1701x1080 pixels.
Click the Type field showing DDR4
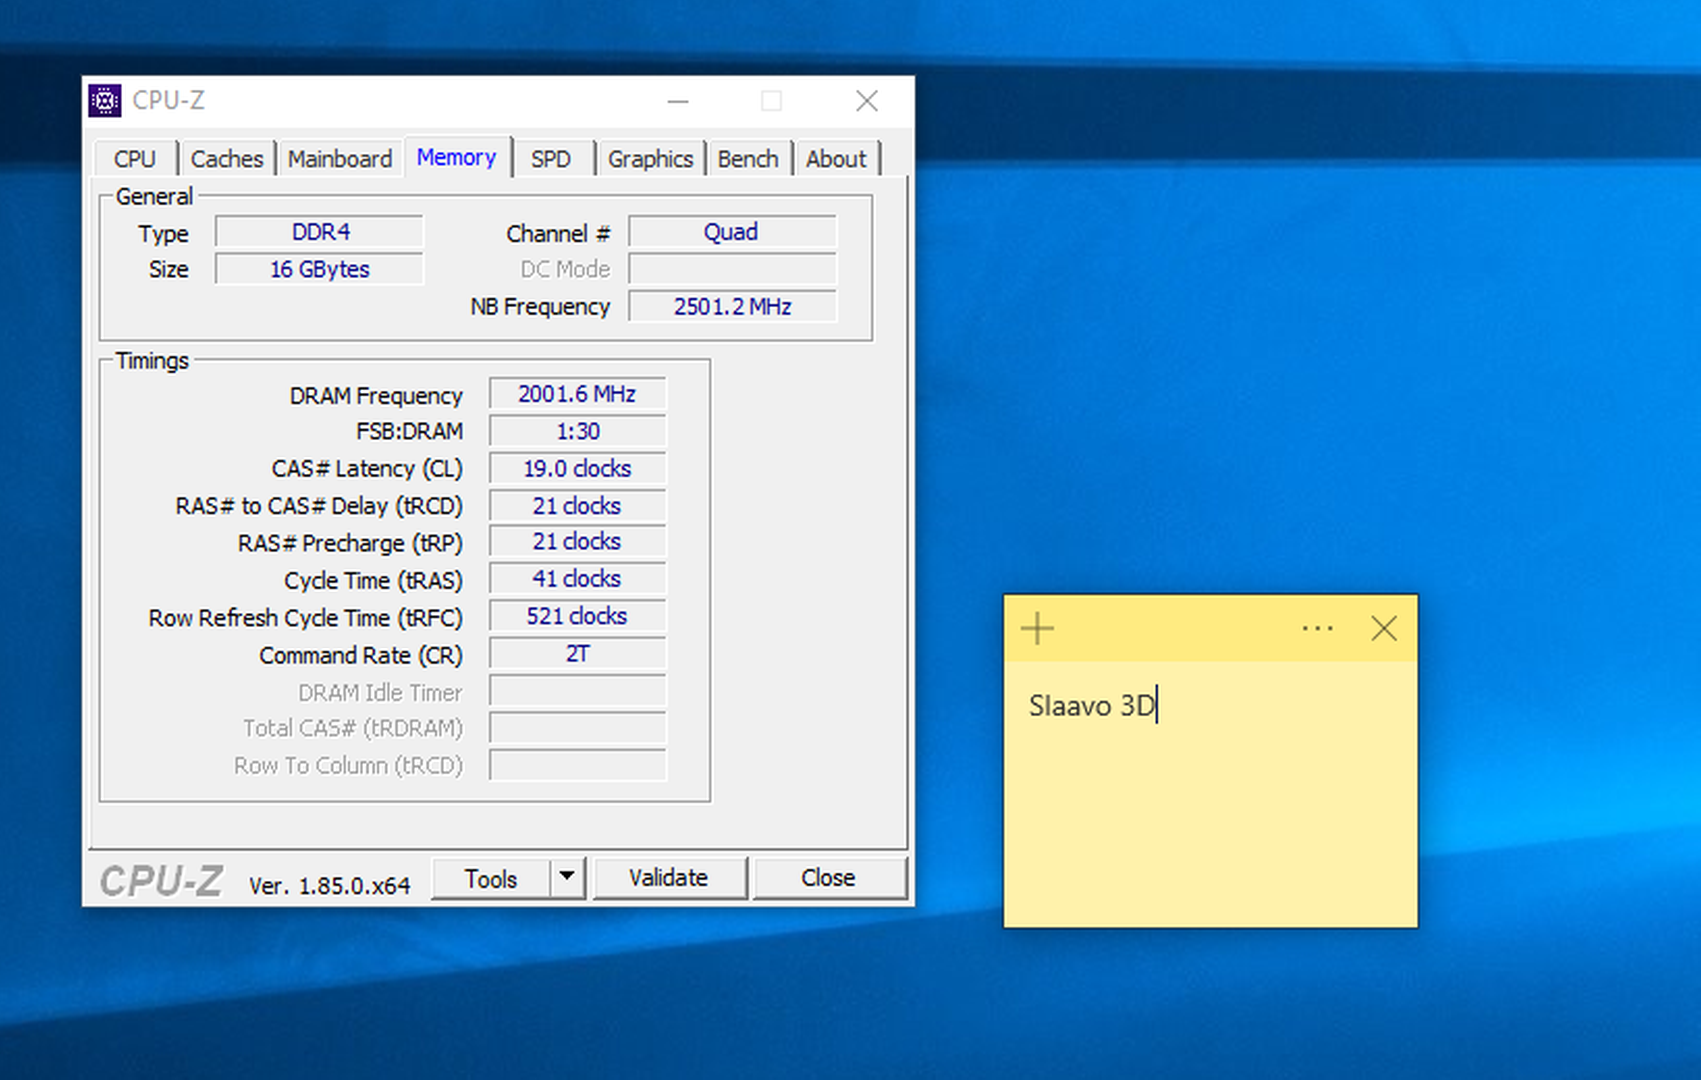320,232
